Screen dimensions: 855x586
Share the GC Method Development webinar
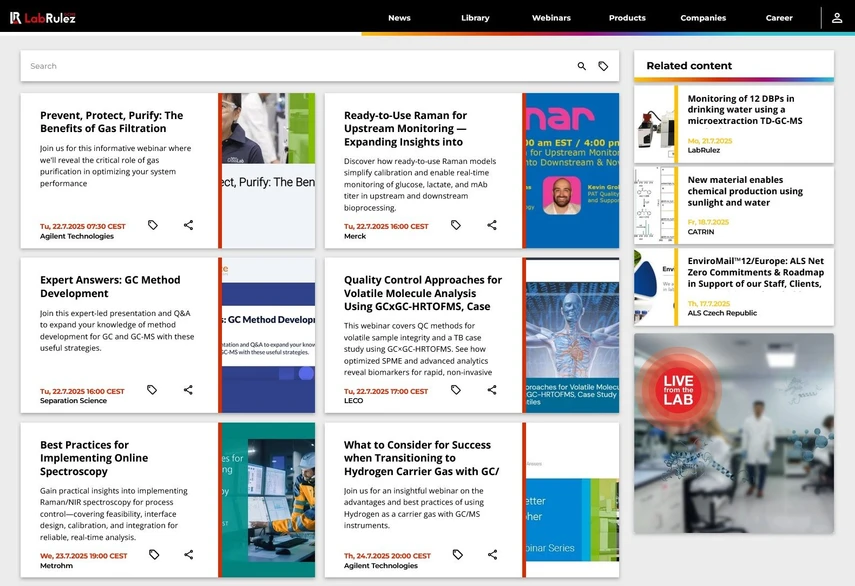(x=188, y=390)
